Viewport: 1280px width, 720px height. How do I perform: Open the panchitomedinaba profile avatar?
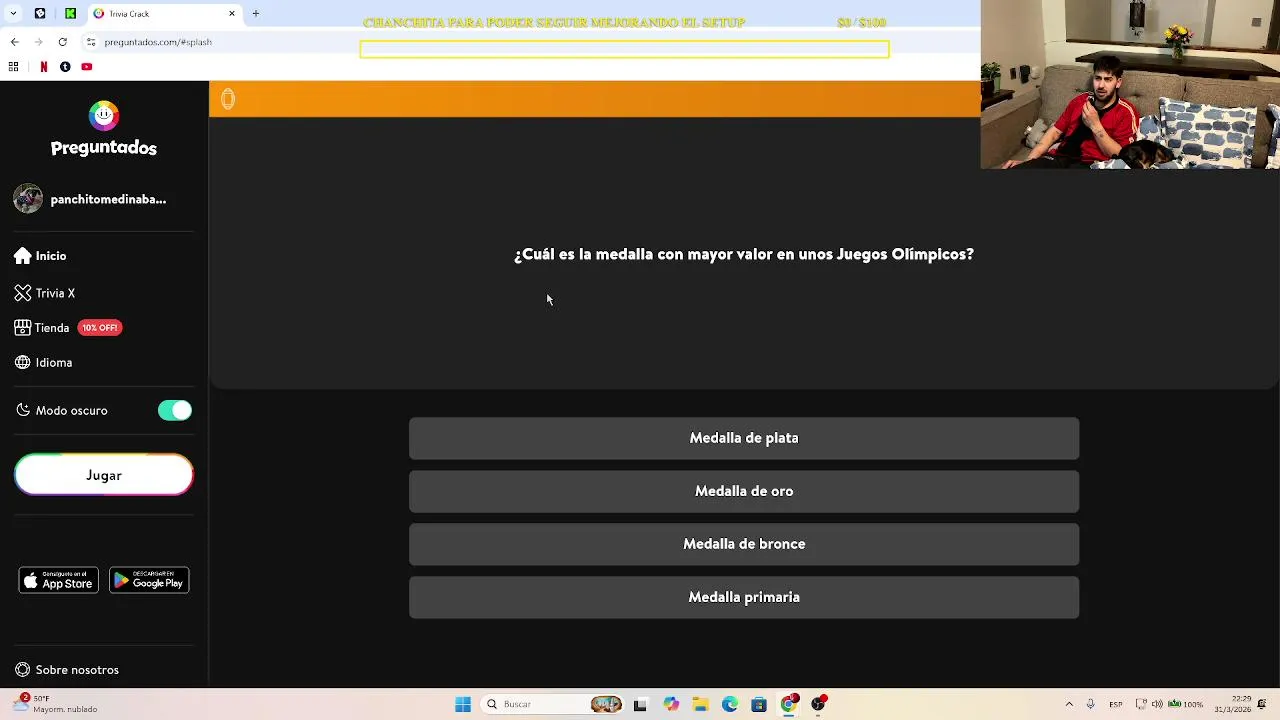click(x=28, y=199)
